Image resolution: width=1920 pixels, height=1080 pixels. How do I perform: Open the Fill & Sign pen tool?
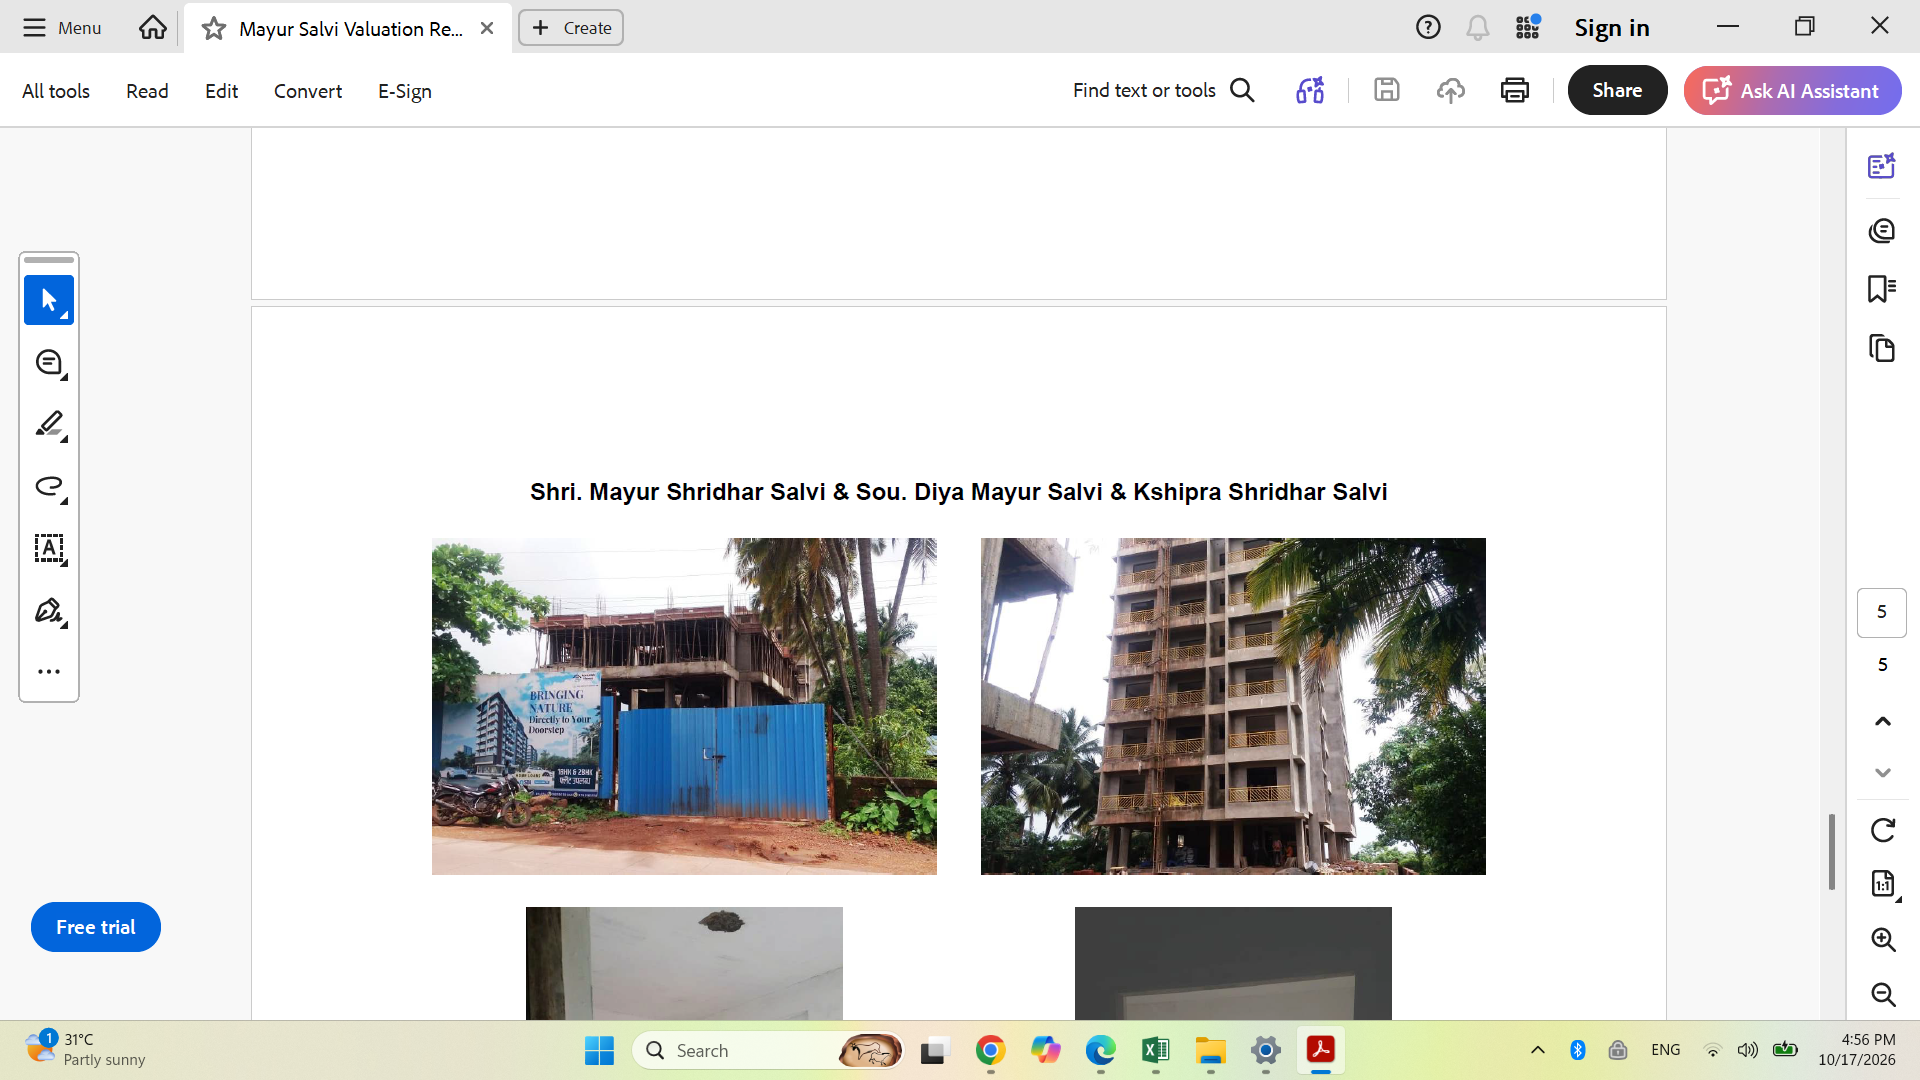[x=49, y=611]
